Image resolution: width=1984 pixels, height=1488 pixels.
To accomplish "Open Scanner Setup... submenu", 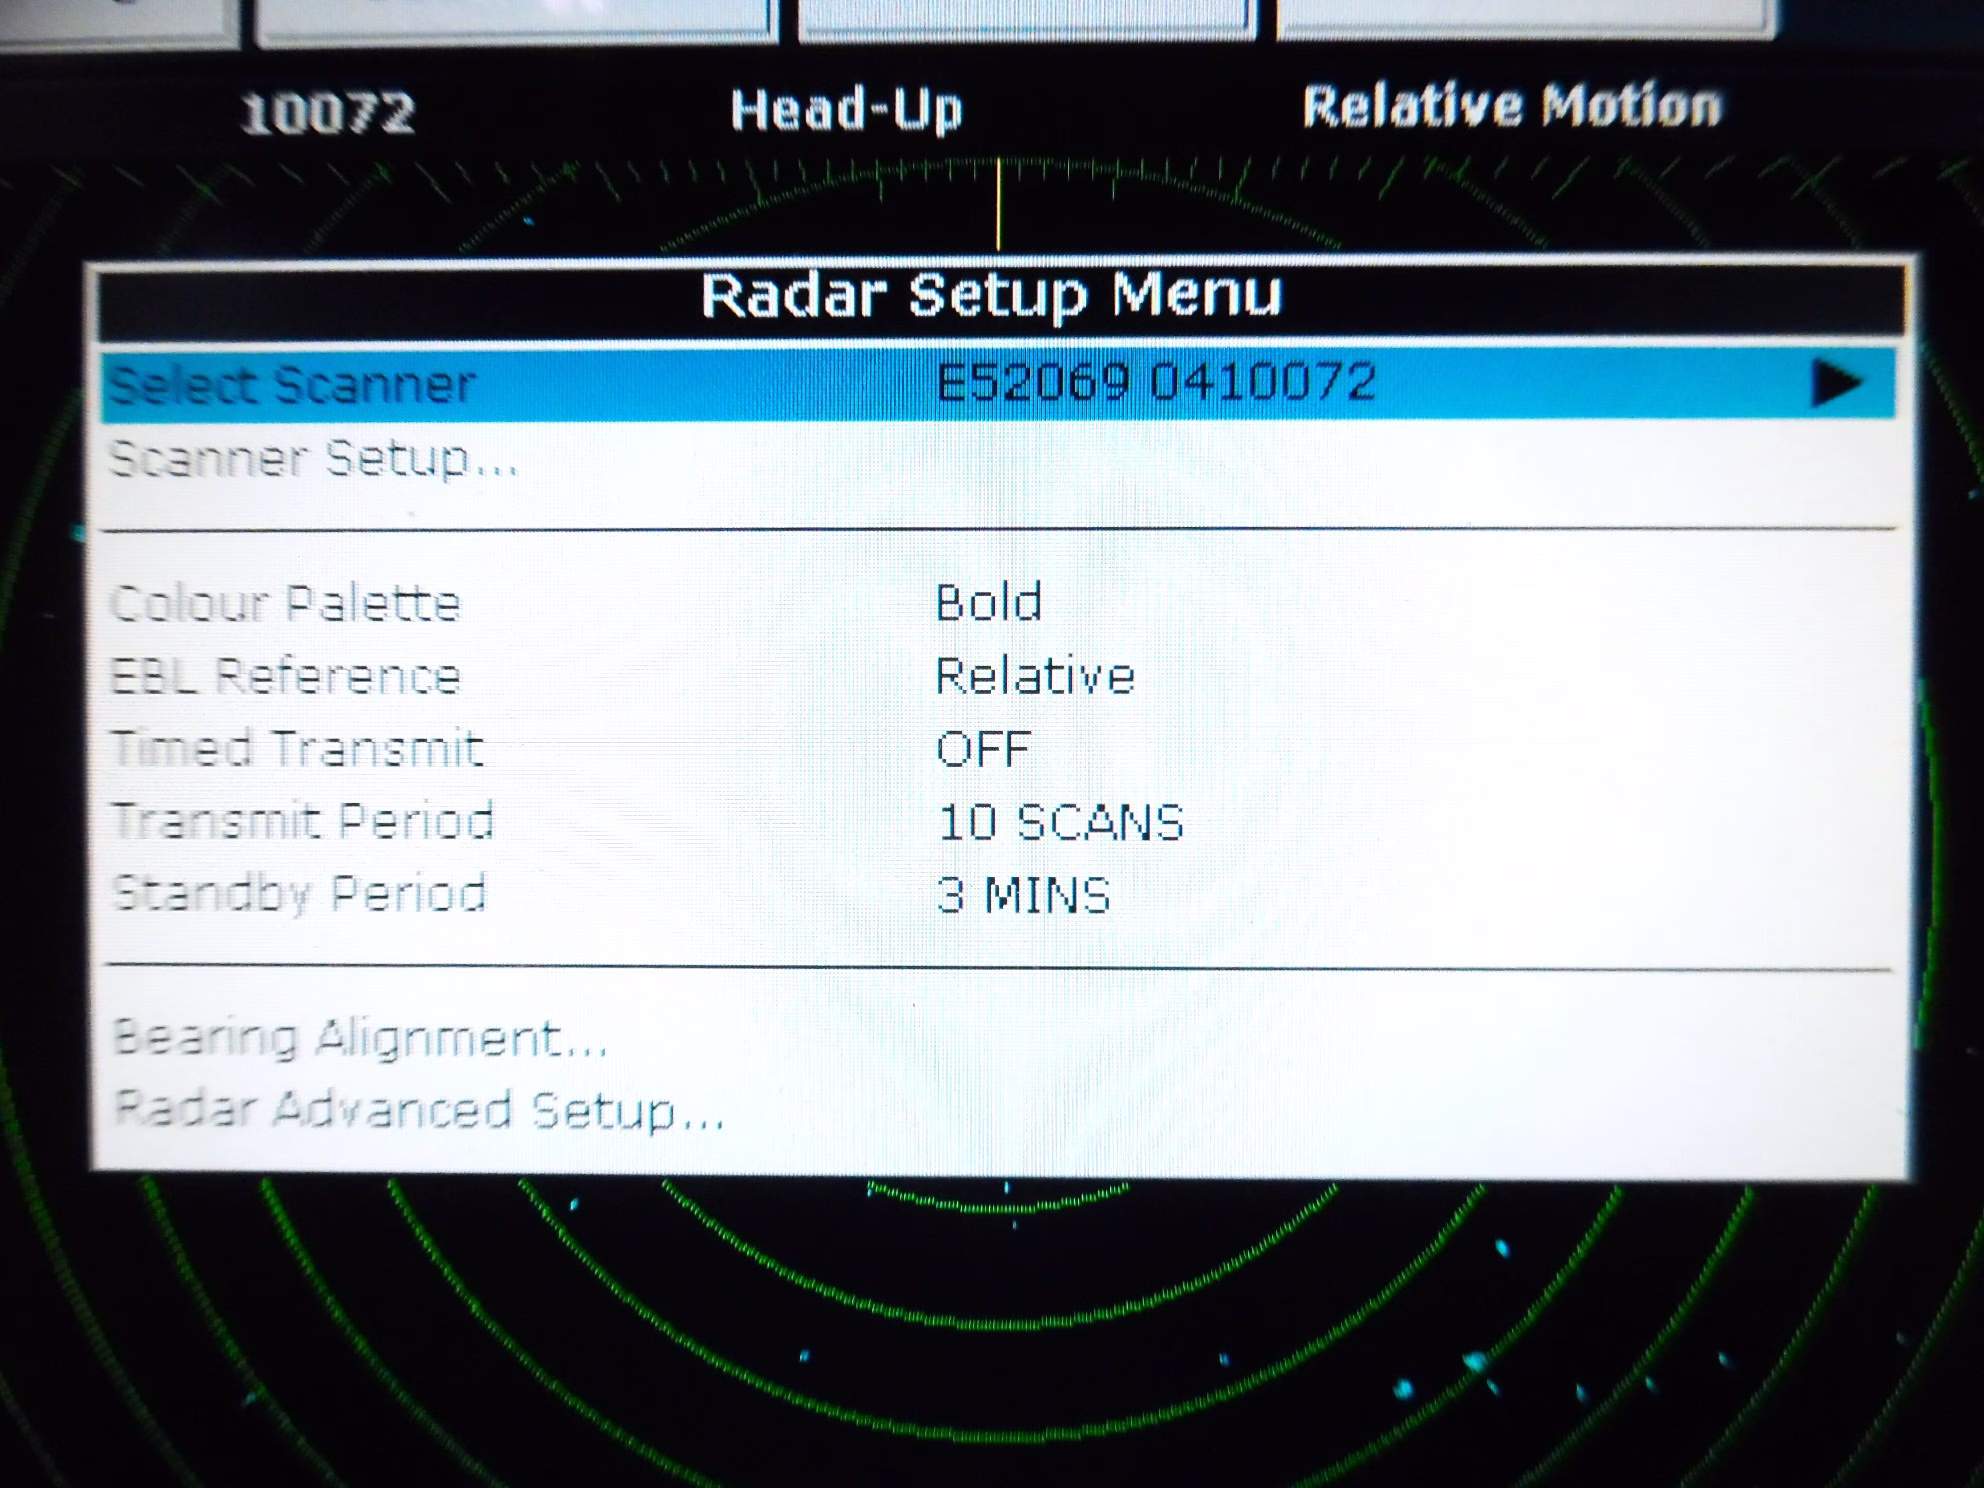I will click(x=313, y=460).
